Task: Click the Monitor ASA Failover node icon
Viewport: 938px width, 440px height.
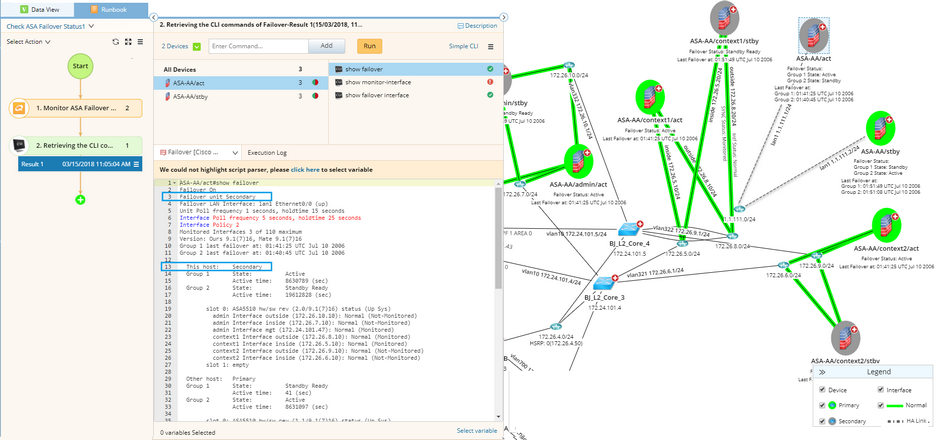Action: pyautogui.click(x=19, y=108)
